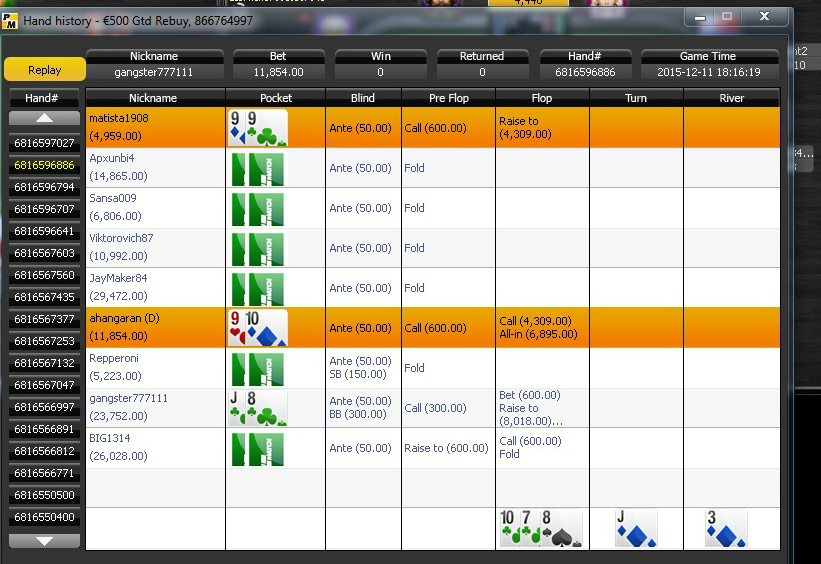Select highlighted hand 6816596886
Image resolution: width=821 pixels, height=564 pixels.
pos(45,165)
